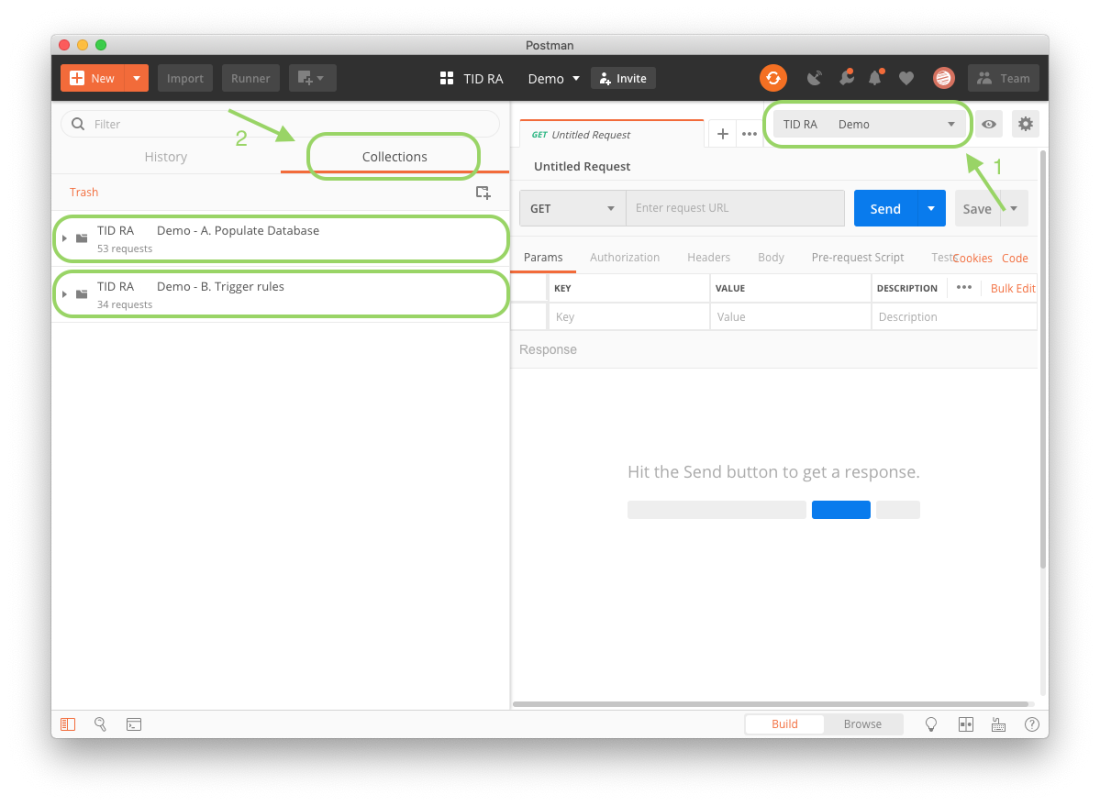Create a new collection with plus-folder icon
Screen dimensions: 1100x806
pos(483,192)
